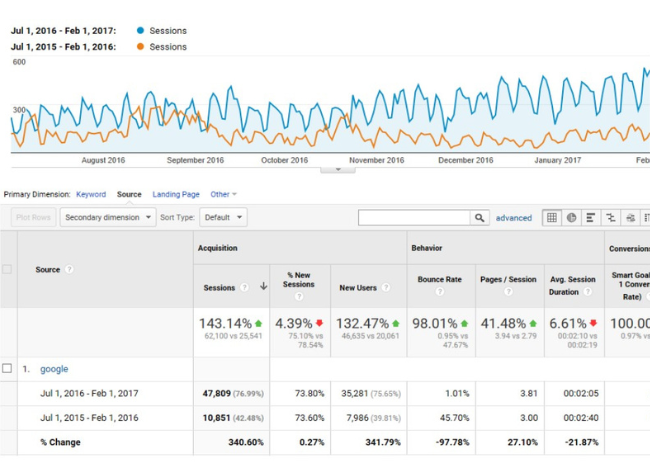
Task: Open Sort Type Default dropdown
Action: click(223, 217)
